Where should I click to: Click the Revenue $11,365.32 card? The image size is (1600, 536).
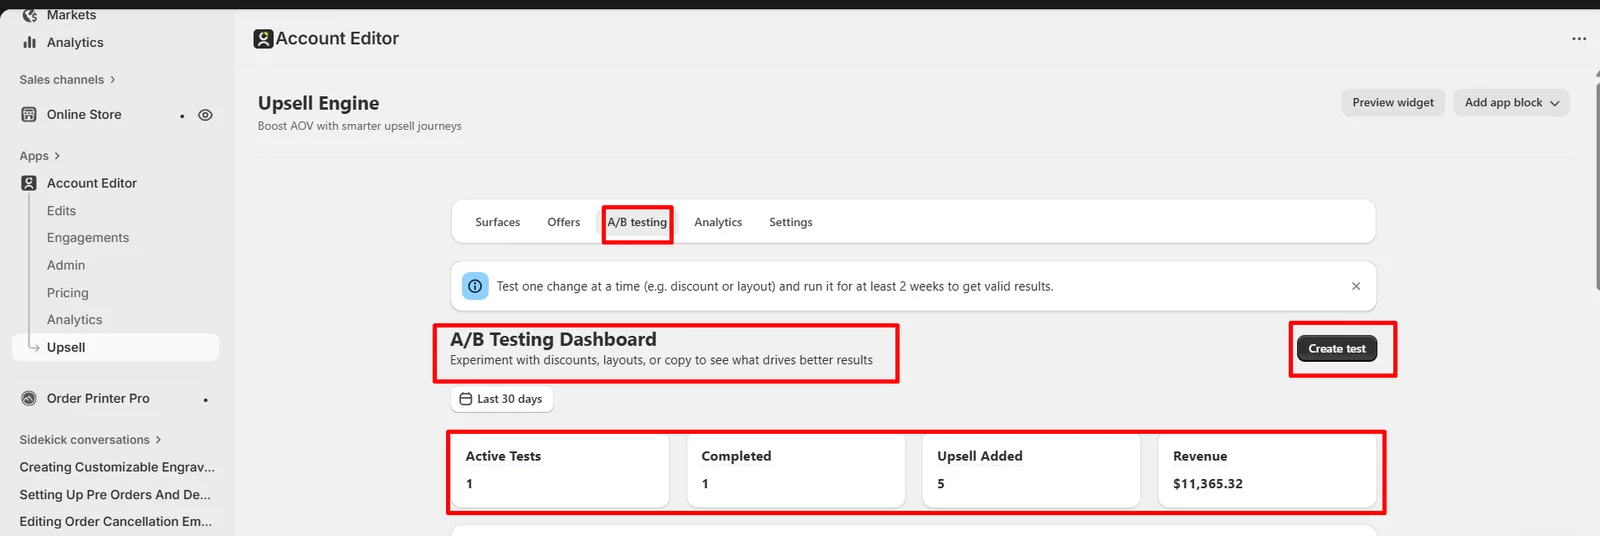[x=1267, y=470]
